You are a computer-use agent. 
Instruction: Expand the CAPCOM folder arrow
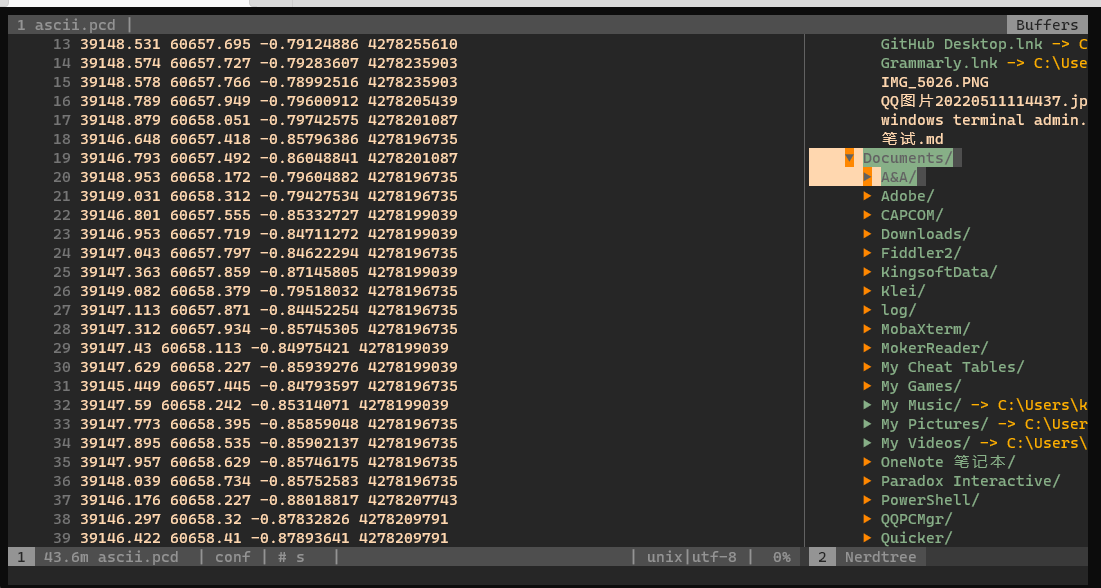pyautogui.click(x=867, y=215)
